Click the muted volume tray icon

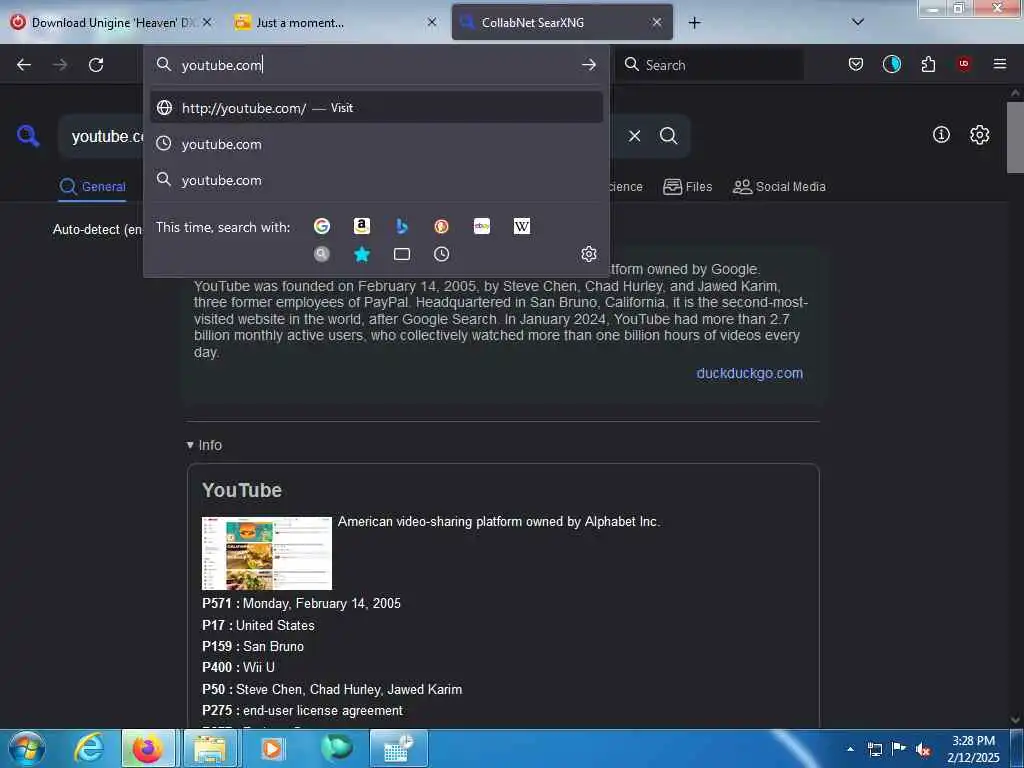pos(922,749)
